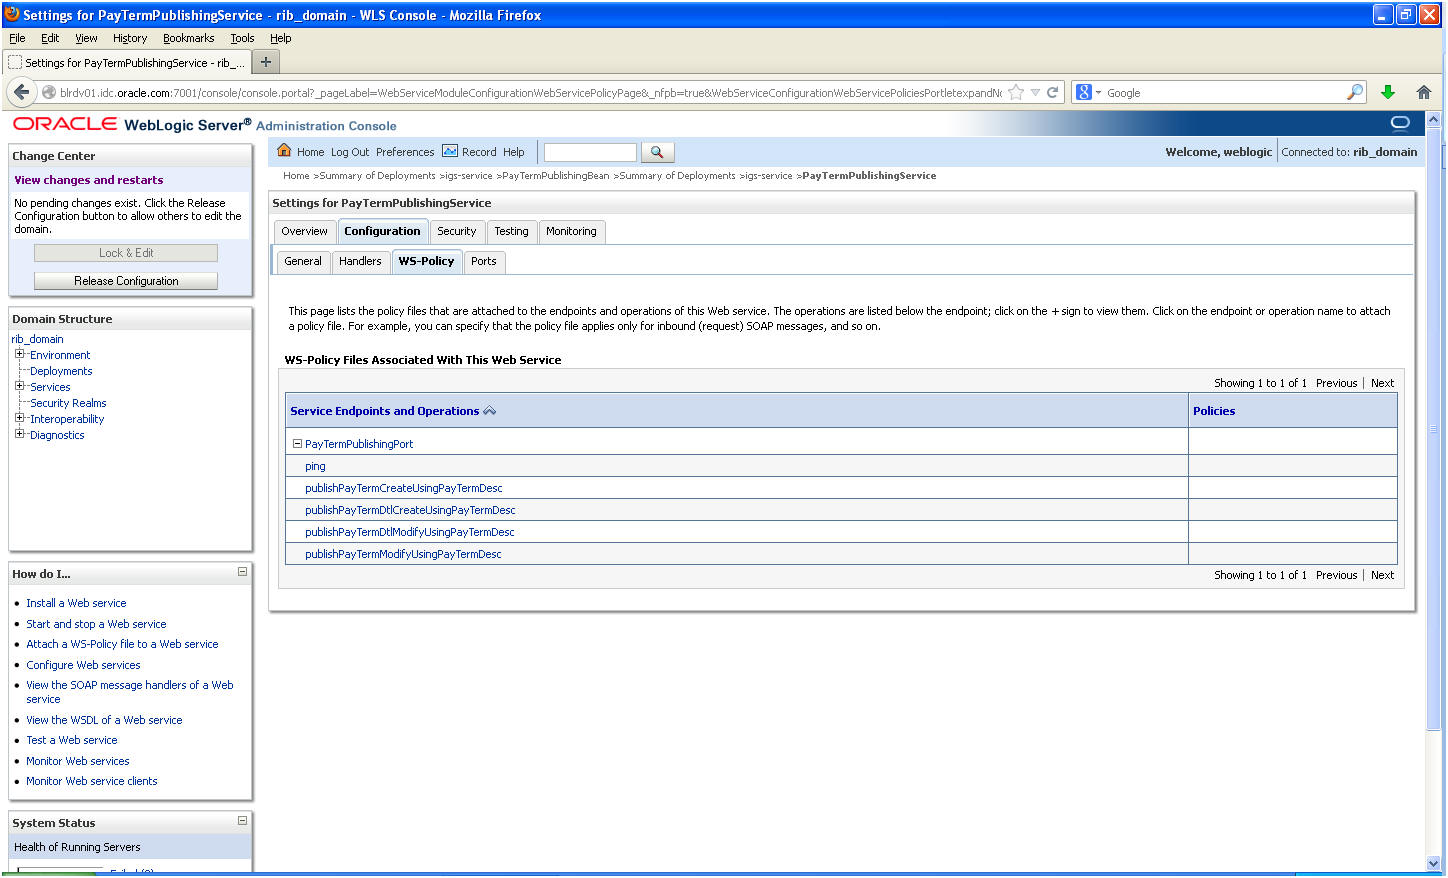Open the Handlers sub-tab
1448x878 pixels.
pos(360,261)
